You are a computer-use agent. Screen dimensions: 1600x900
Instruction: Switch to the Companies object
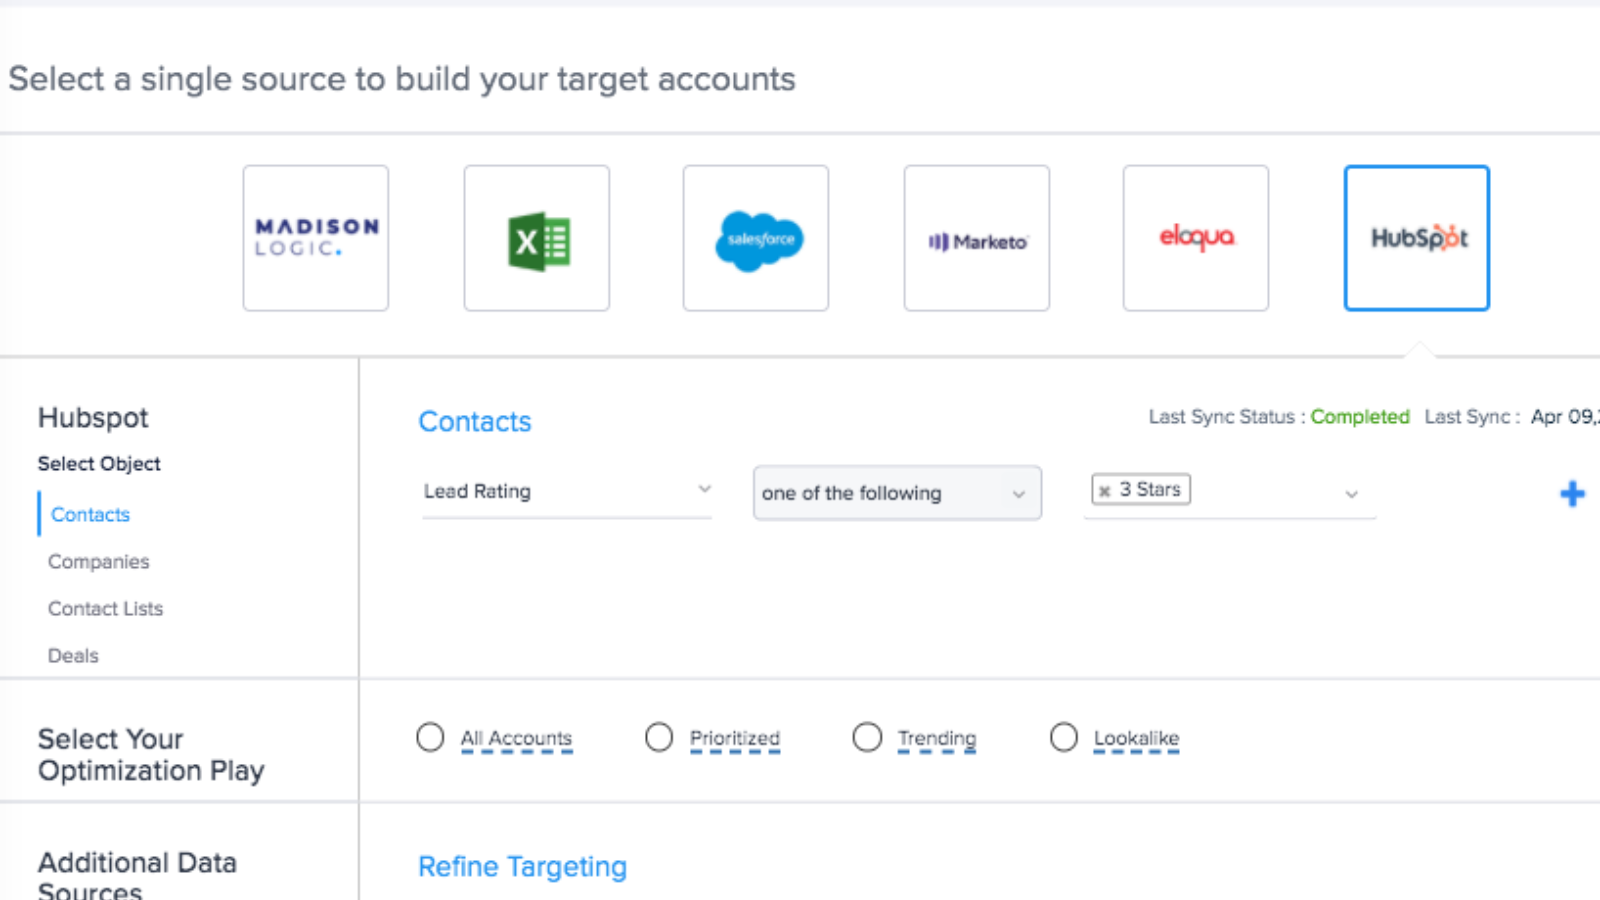[98, 561]
